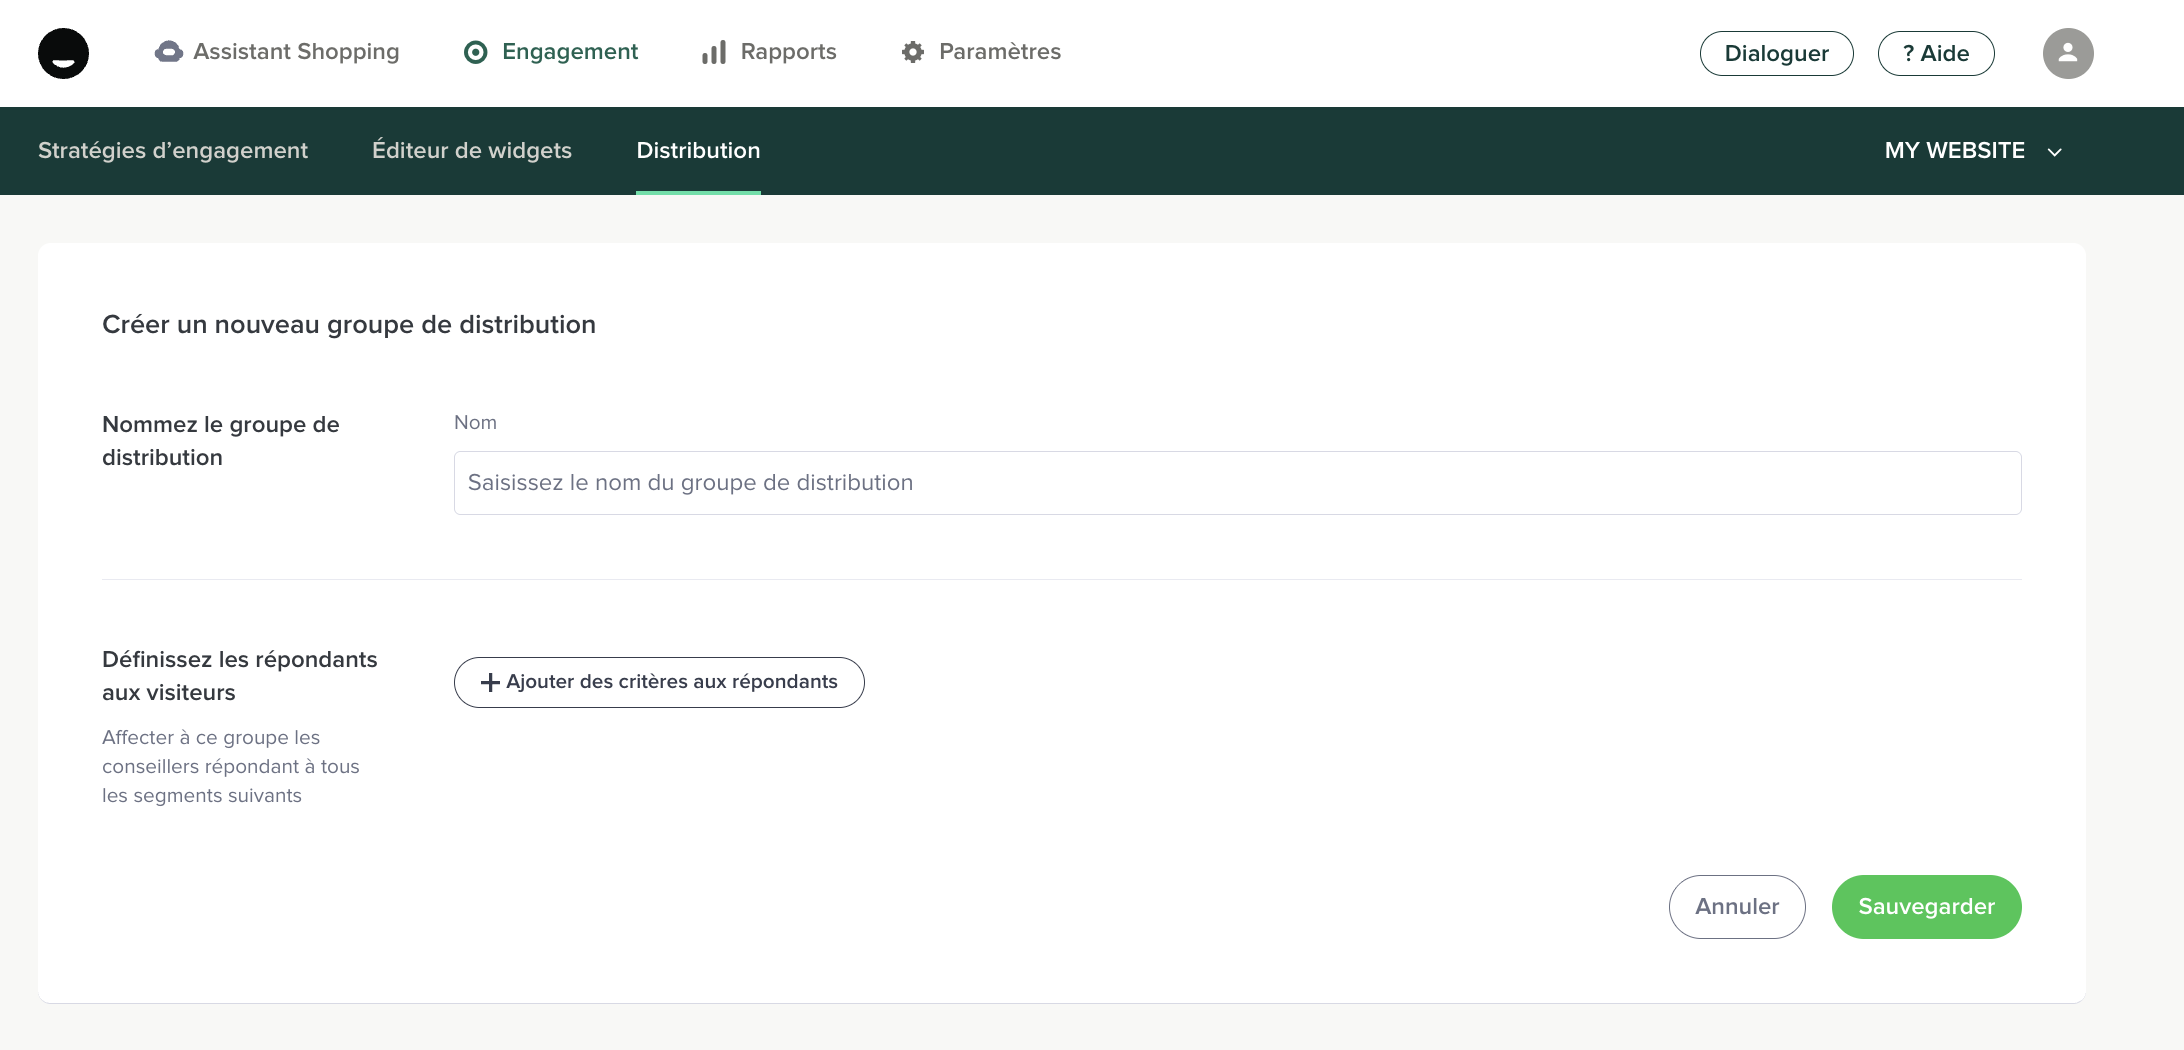Open the Paramètres menu label
The width and height of the screenshot is (2184, 1050).
point(999,52)
